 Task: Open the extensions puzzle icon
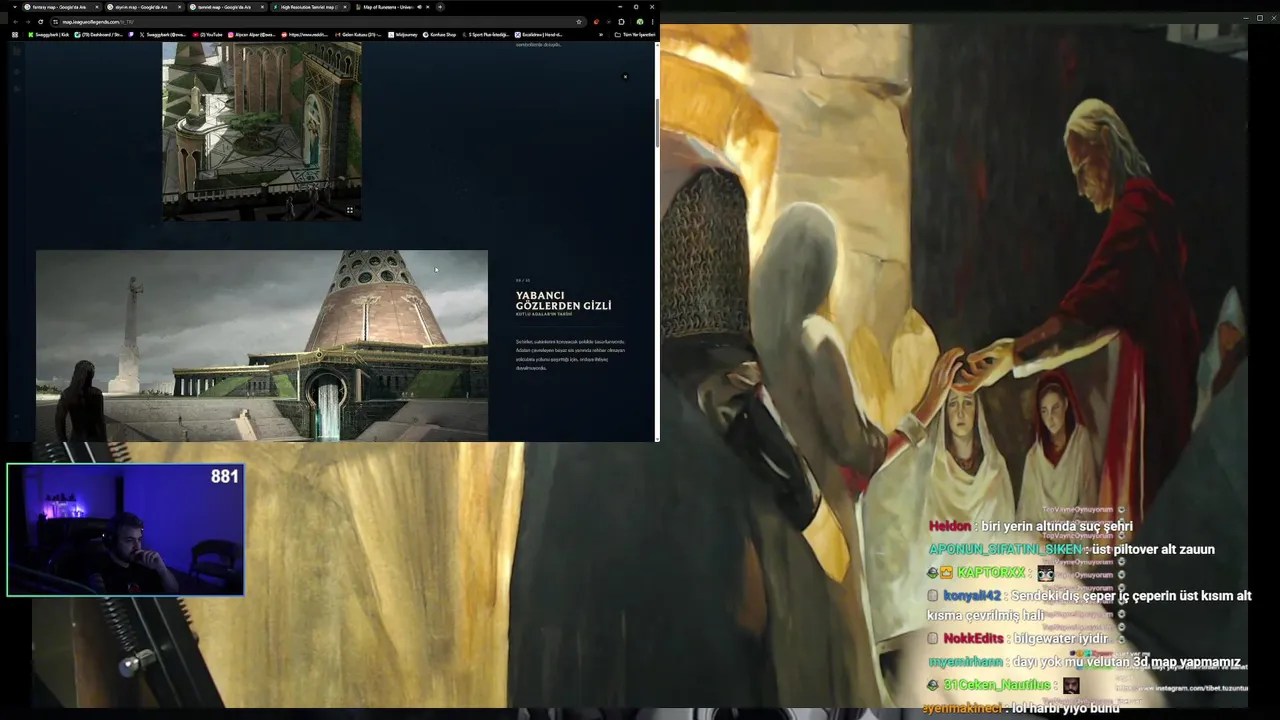click(621, 22)
